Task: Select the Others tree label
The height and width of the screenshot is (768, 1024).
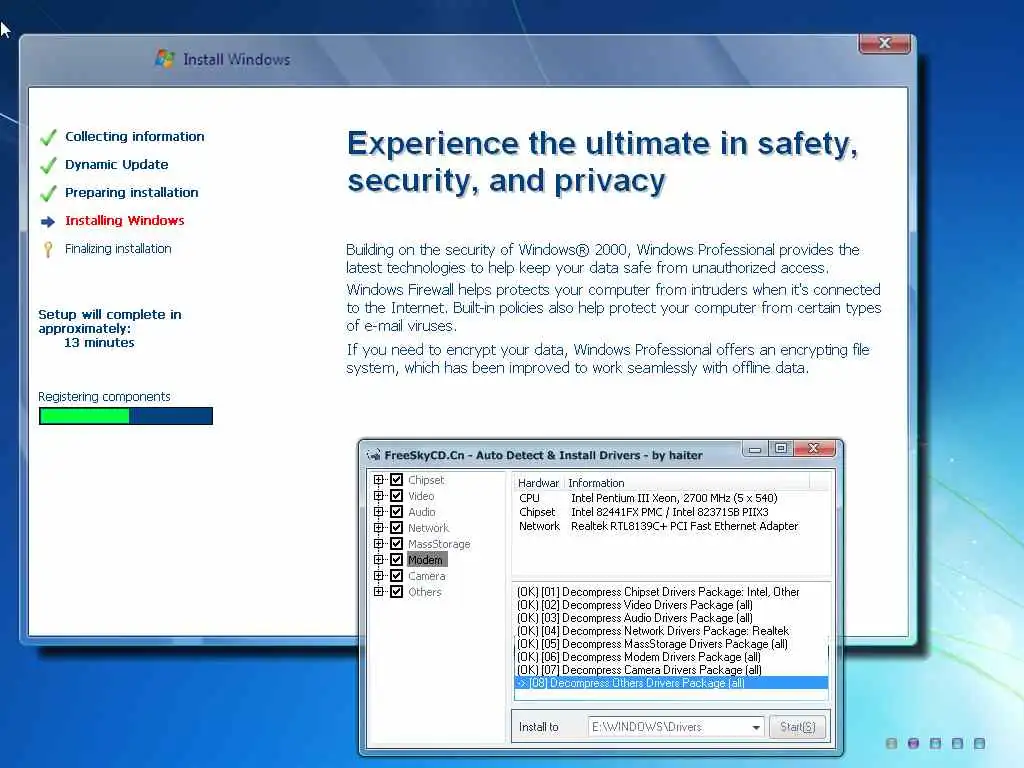Action: point(424,592)
